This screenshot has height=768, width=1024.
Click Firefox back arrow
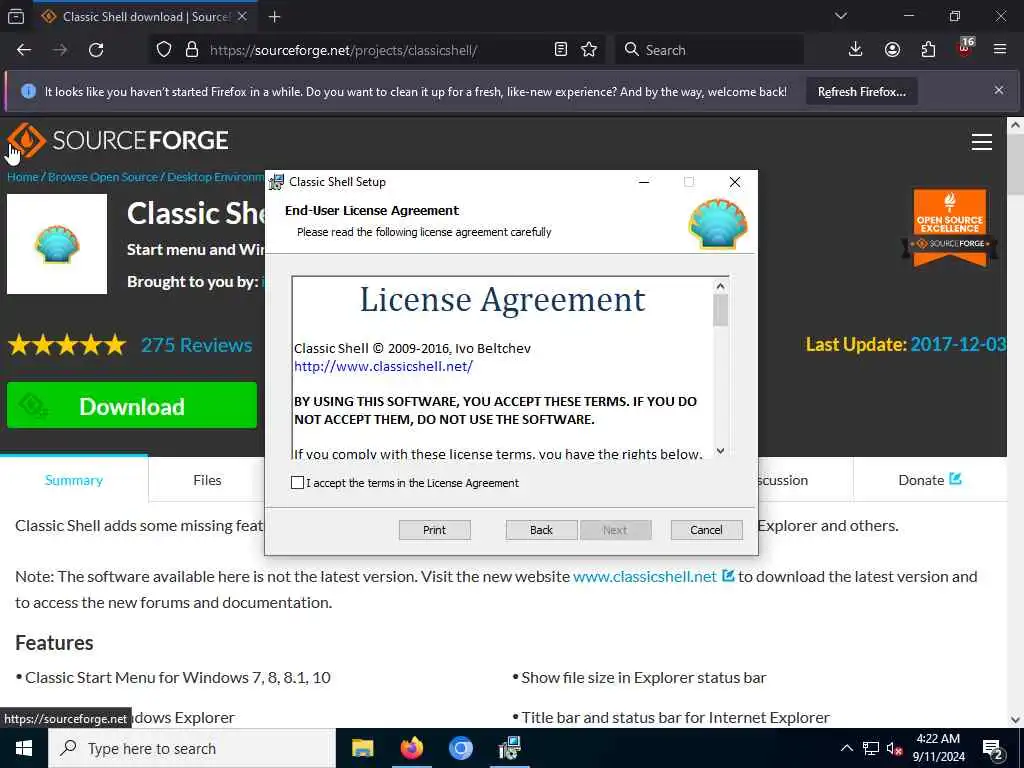24,50
